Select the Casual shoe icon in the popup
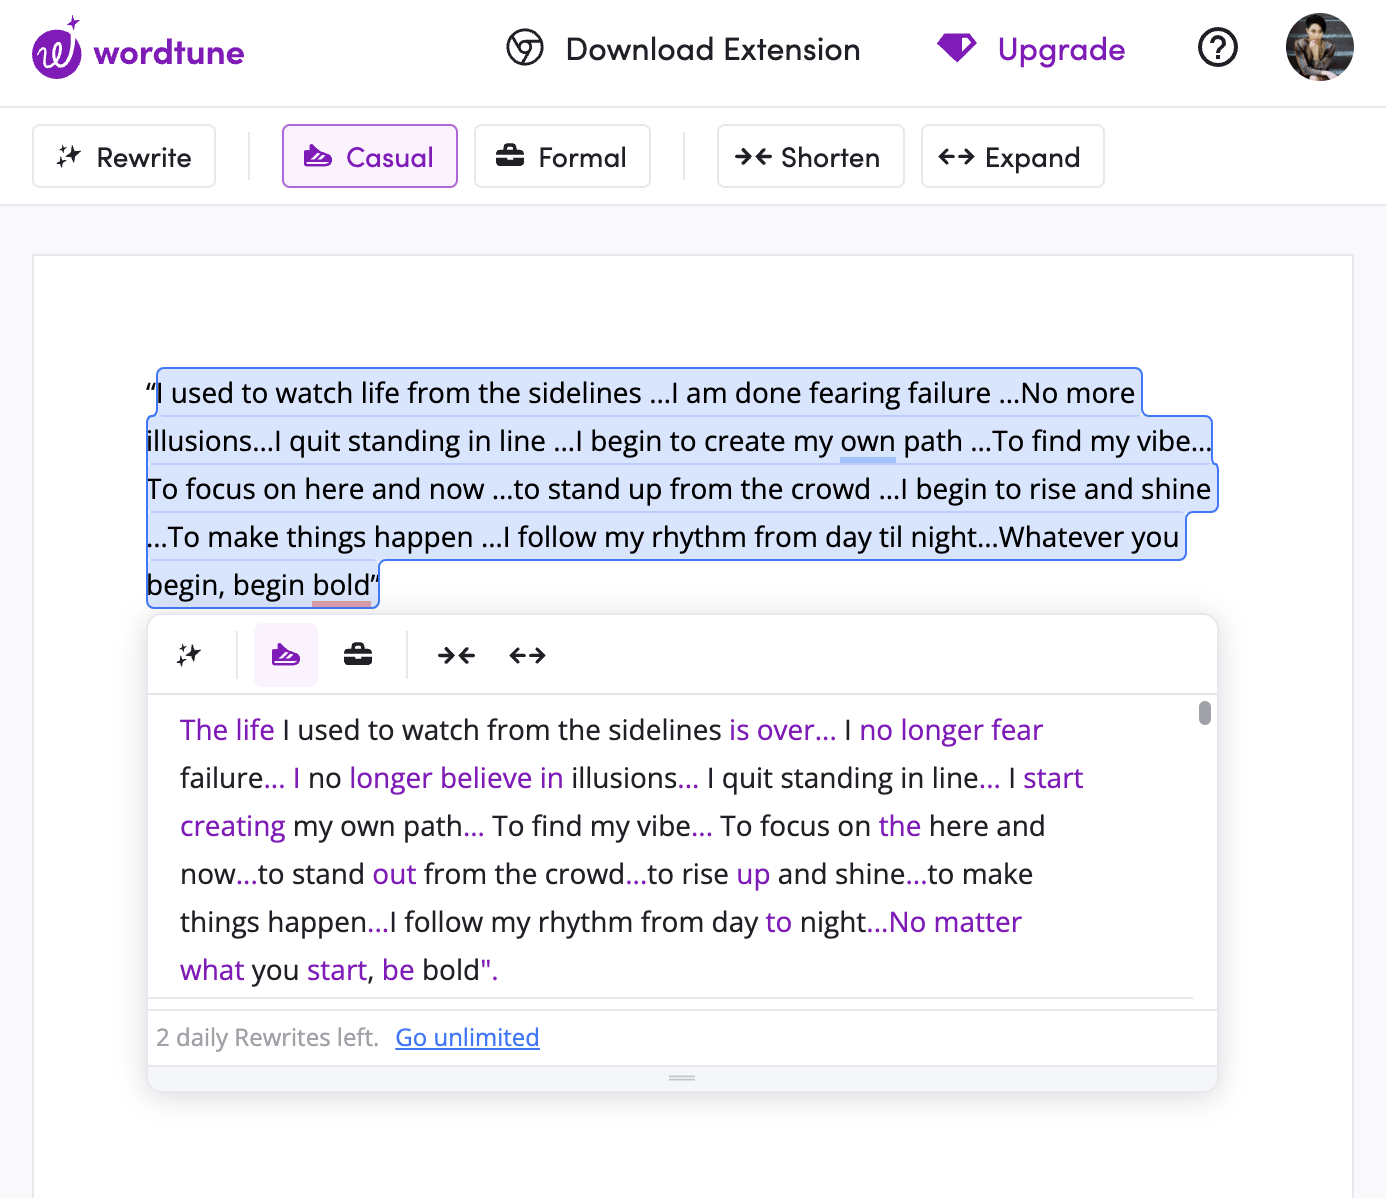Screen dimensions: 1386x1198 [286, 655]
